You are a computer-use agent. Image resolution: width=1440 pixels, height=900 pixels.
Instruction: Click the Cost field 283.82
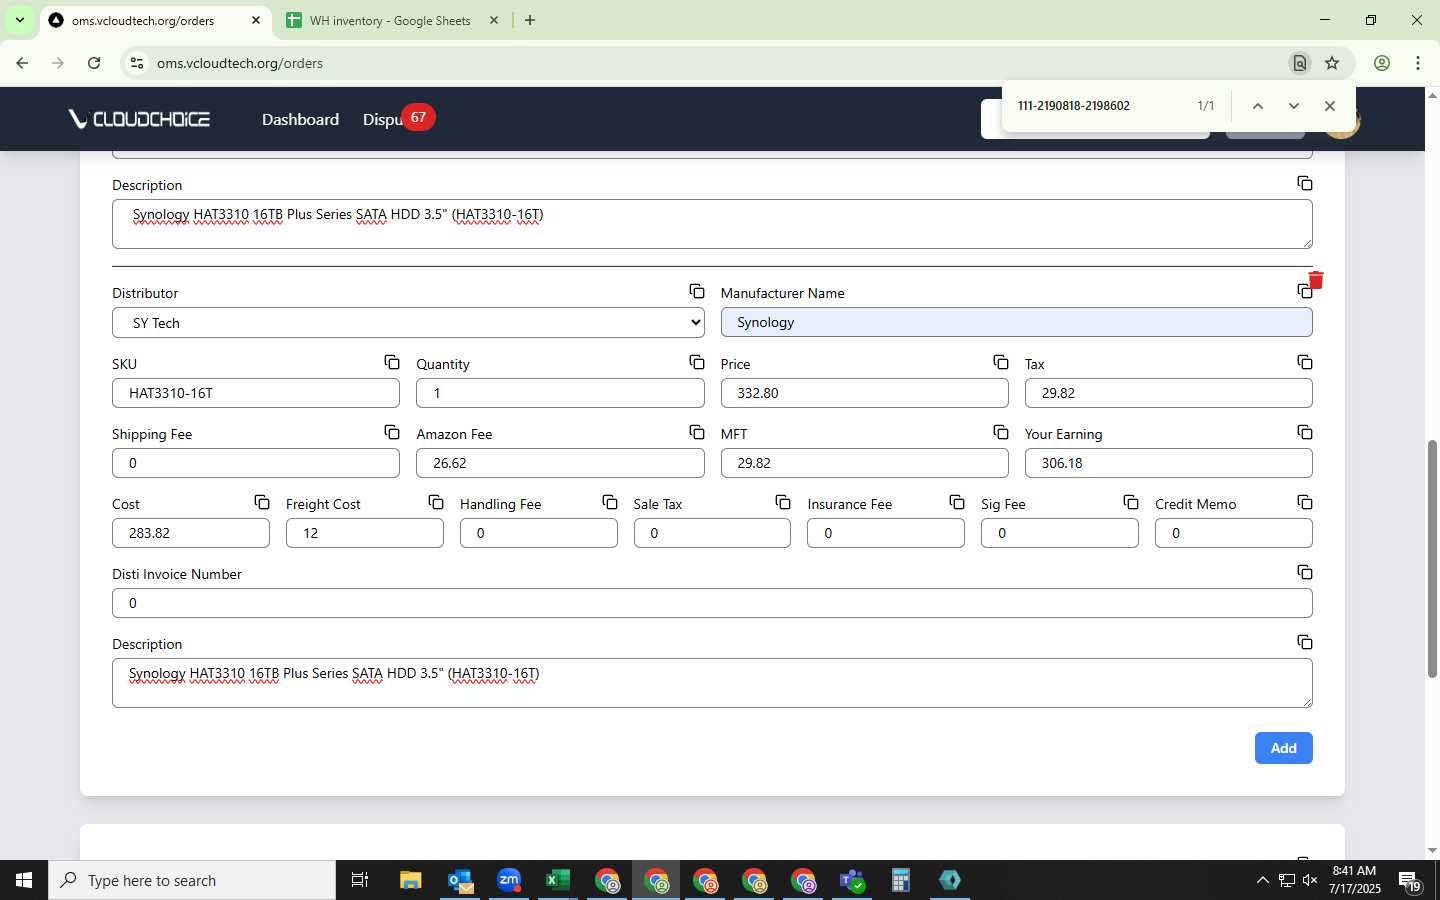(x=191, y=533)
